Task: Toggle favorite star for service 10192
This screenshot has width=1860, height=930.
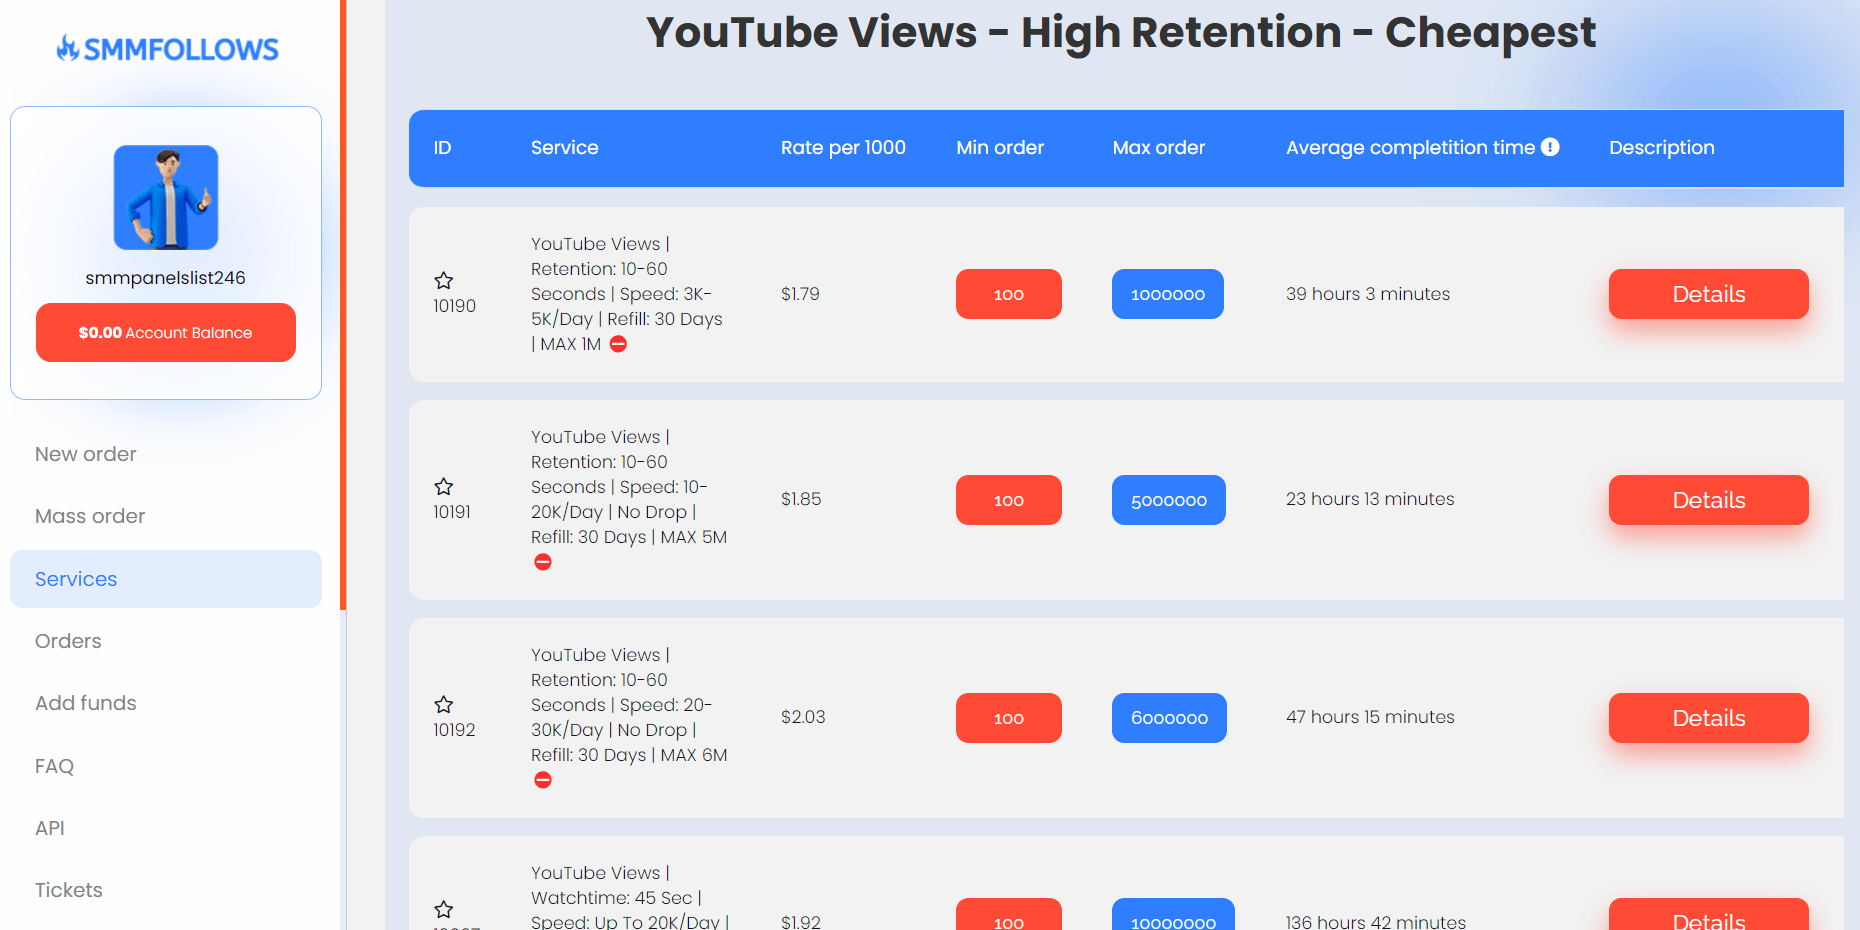Action: click(444, 705)
